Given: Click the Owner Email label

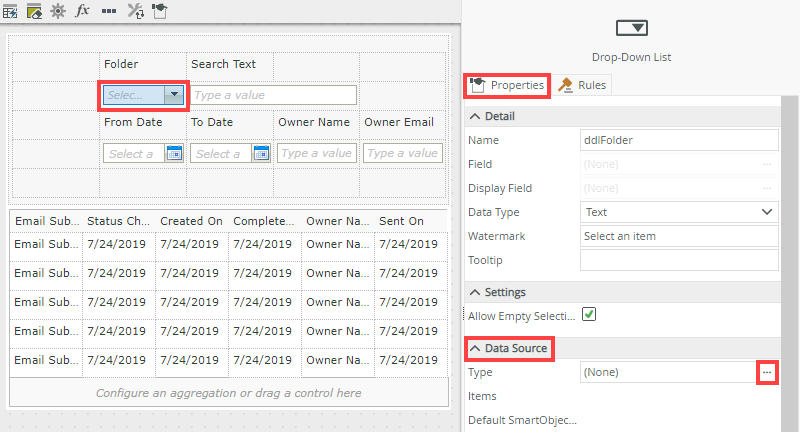Looking at the screenshot, I should [399, 122].
